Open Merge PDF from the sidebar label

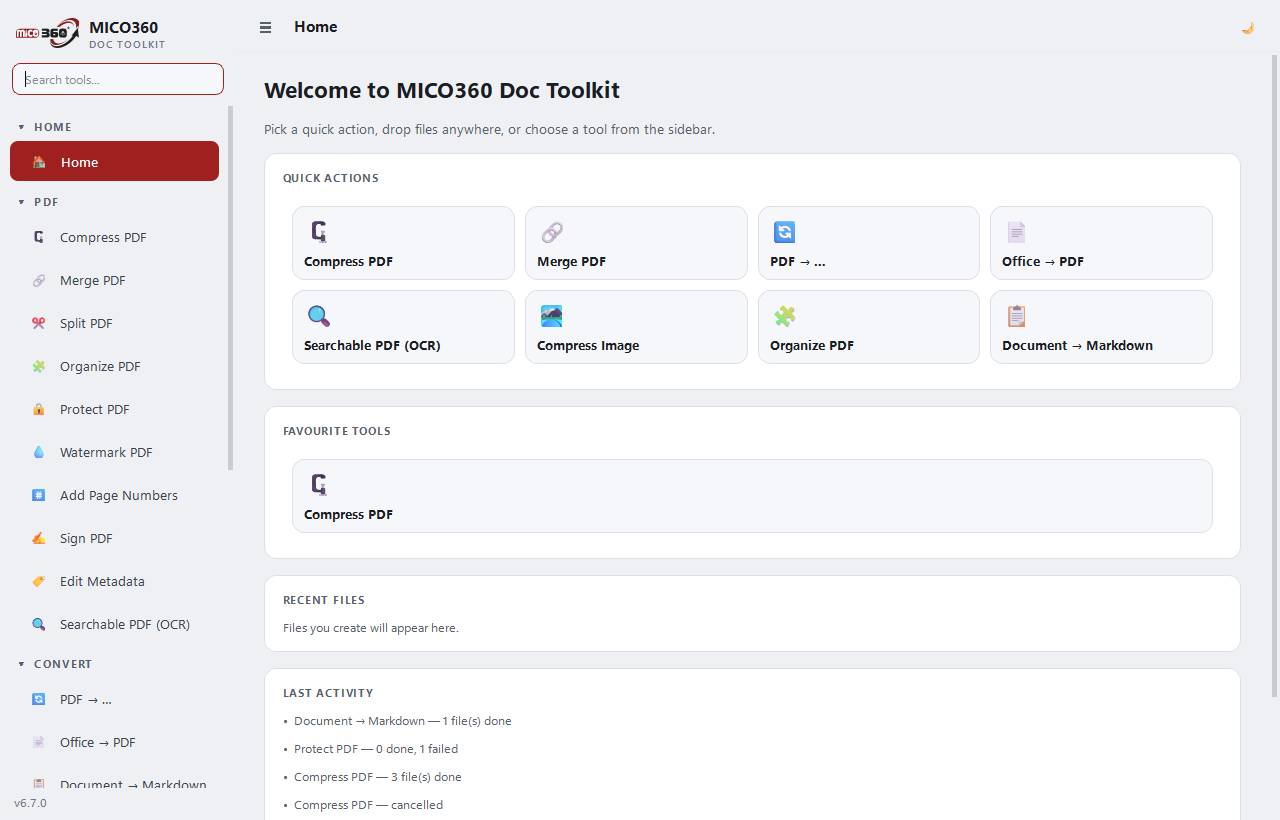pyautogui.click(x=93, y=280)
